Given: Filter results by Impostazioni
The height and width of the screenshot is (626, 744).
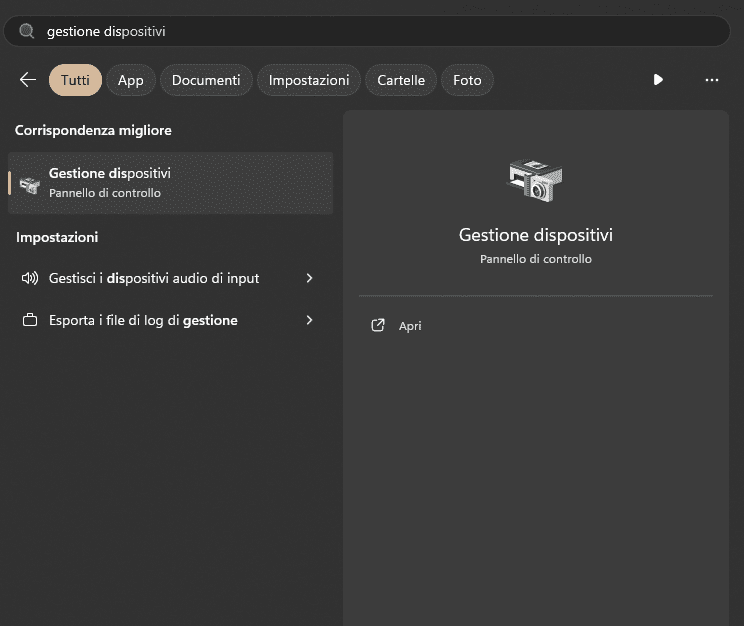Looking at the screenshot, I should pyautogui.click(x=309, y=80).
